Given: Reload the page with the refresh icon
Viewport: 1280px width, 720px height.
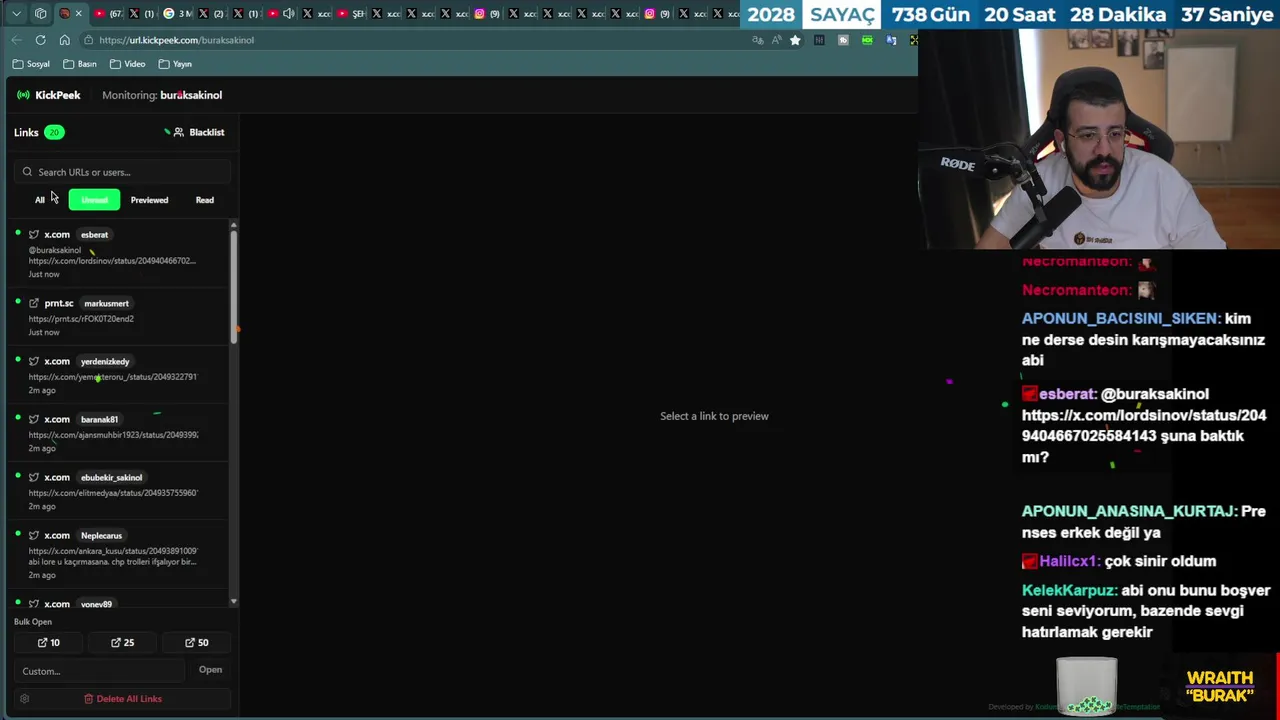Looking at the screenshot, I should [x=40, y=40].
